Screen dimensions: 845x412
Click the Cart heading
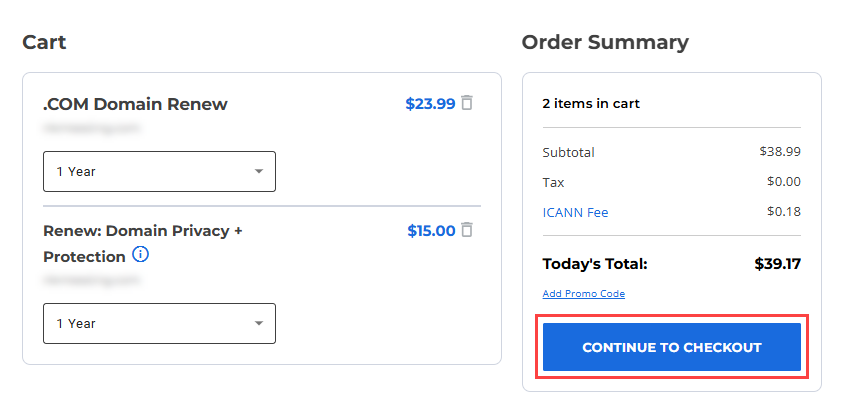pos(44,42)
